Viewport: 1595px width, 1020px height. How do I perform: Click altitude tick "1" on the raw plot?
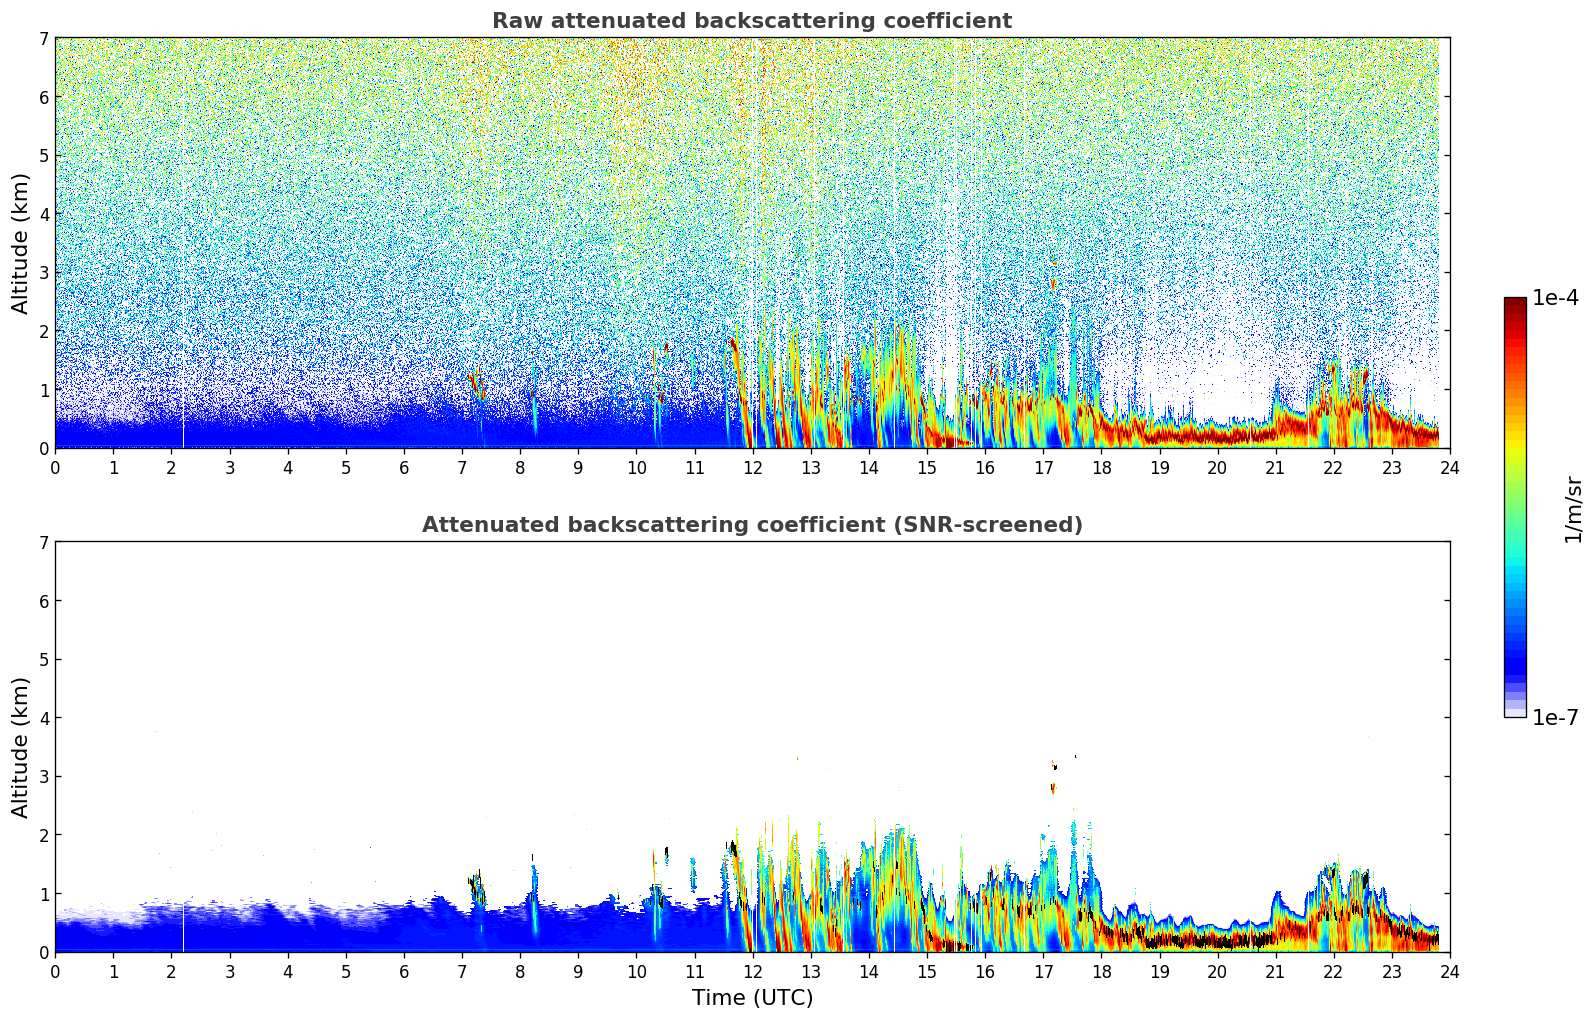point(44,390)
